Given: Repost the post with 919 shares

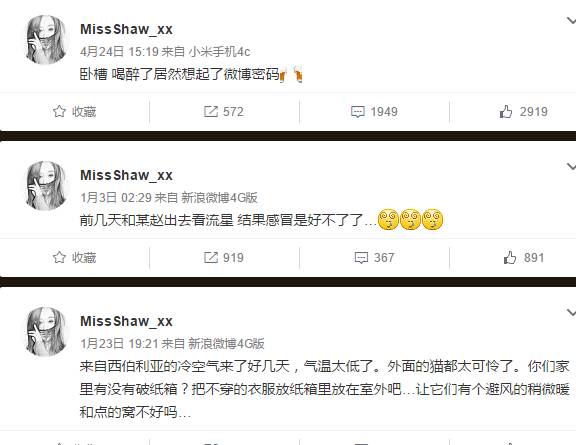Looking at the screenshot, I should click(224, 258).
